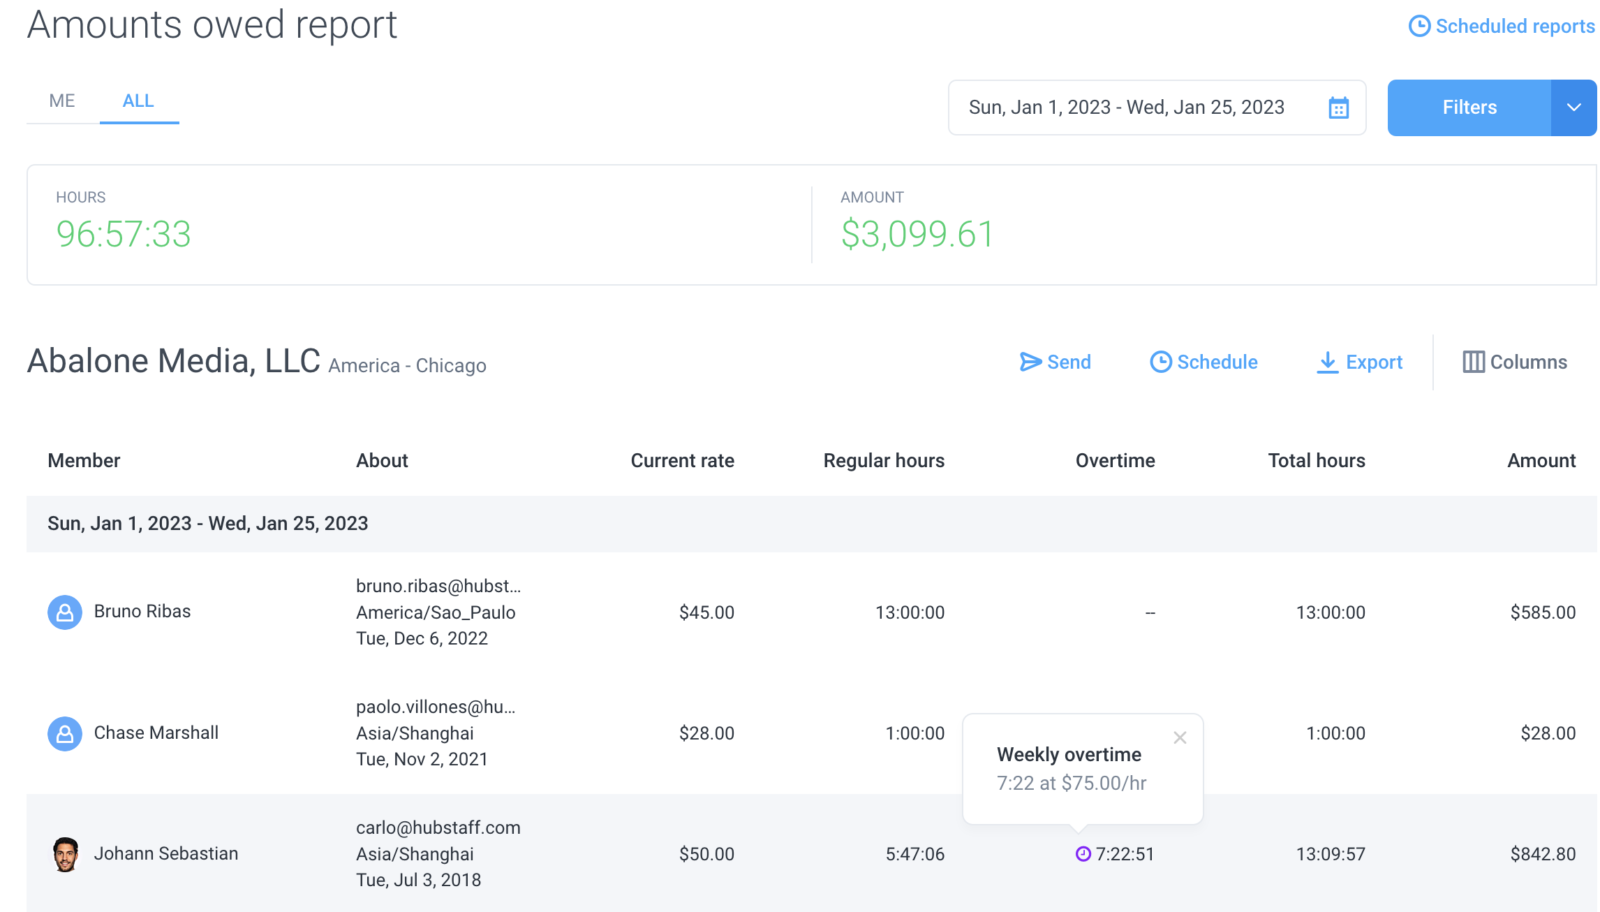Viewport: 1600px width, 912px height.
Task: Click the Amount column header
Action: pyautogui.click(x=1541, y=461)
